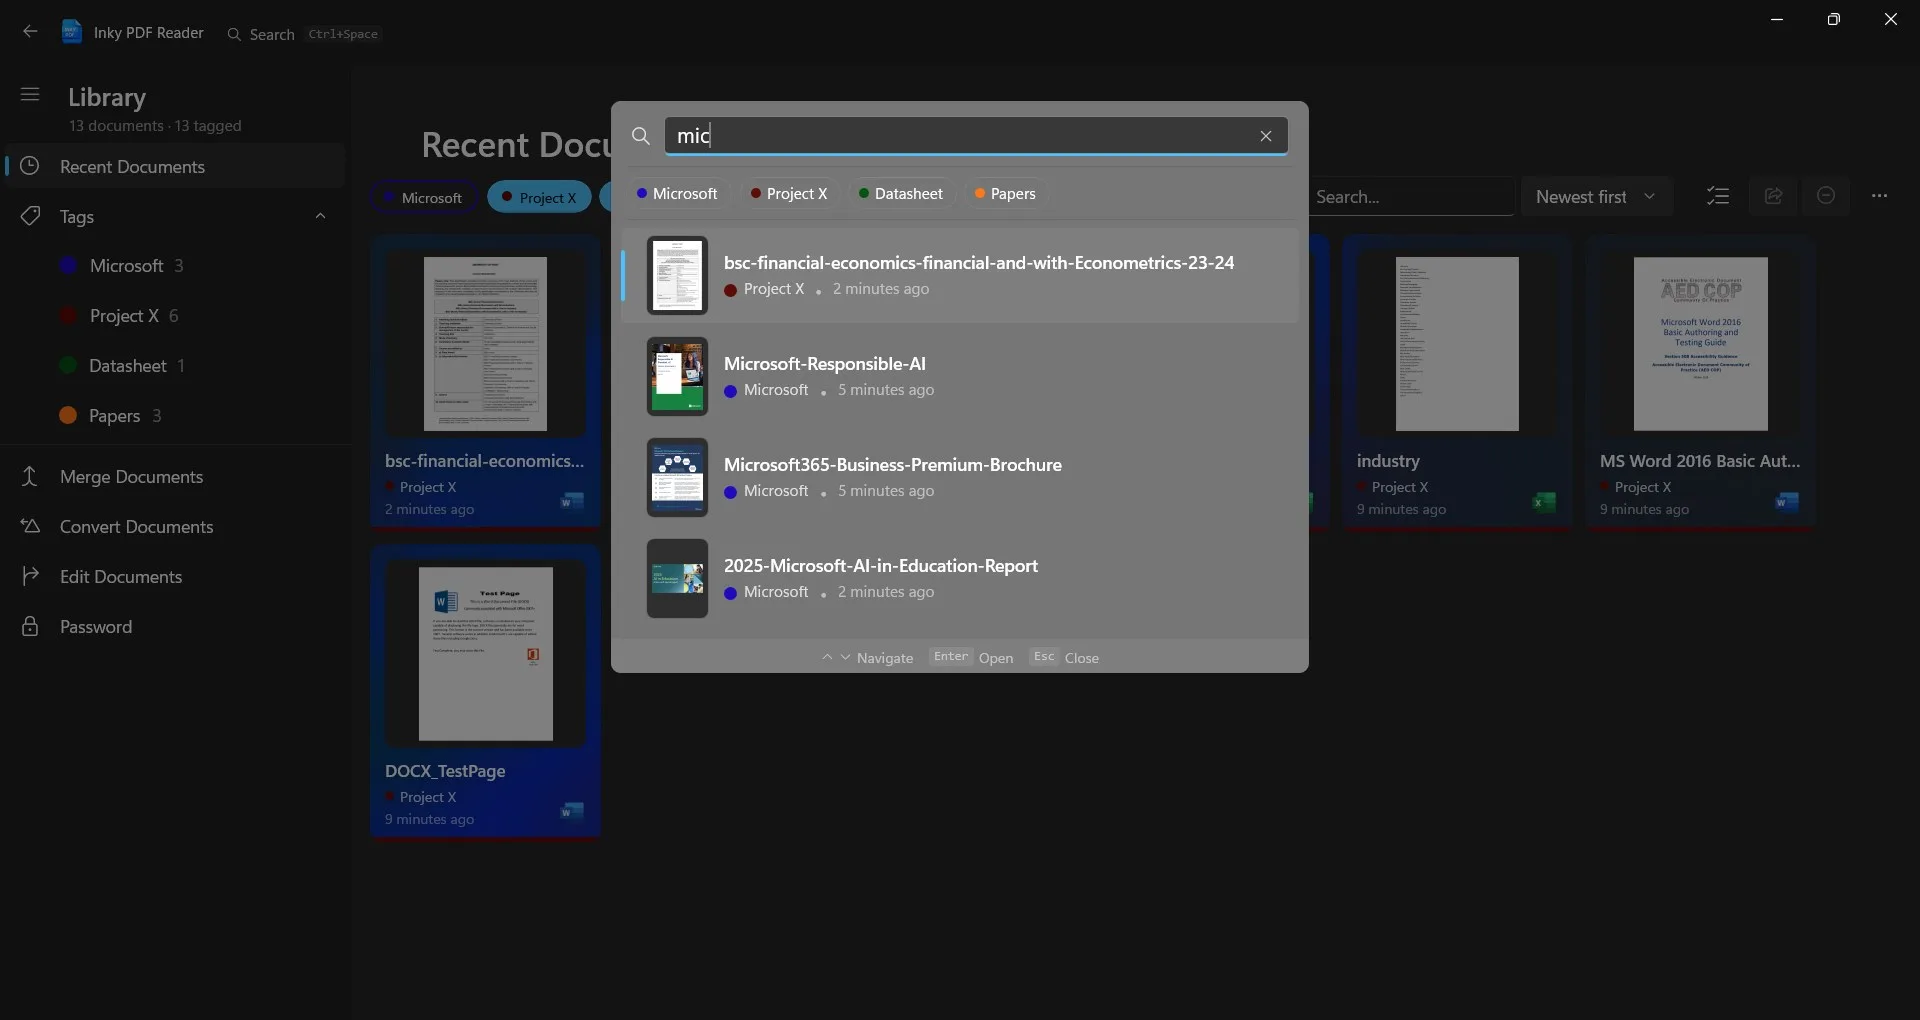This screenshot has width=1920, height=1020.
Task: Open the DOCX_TestPage document card
Action: [486, 692]
